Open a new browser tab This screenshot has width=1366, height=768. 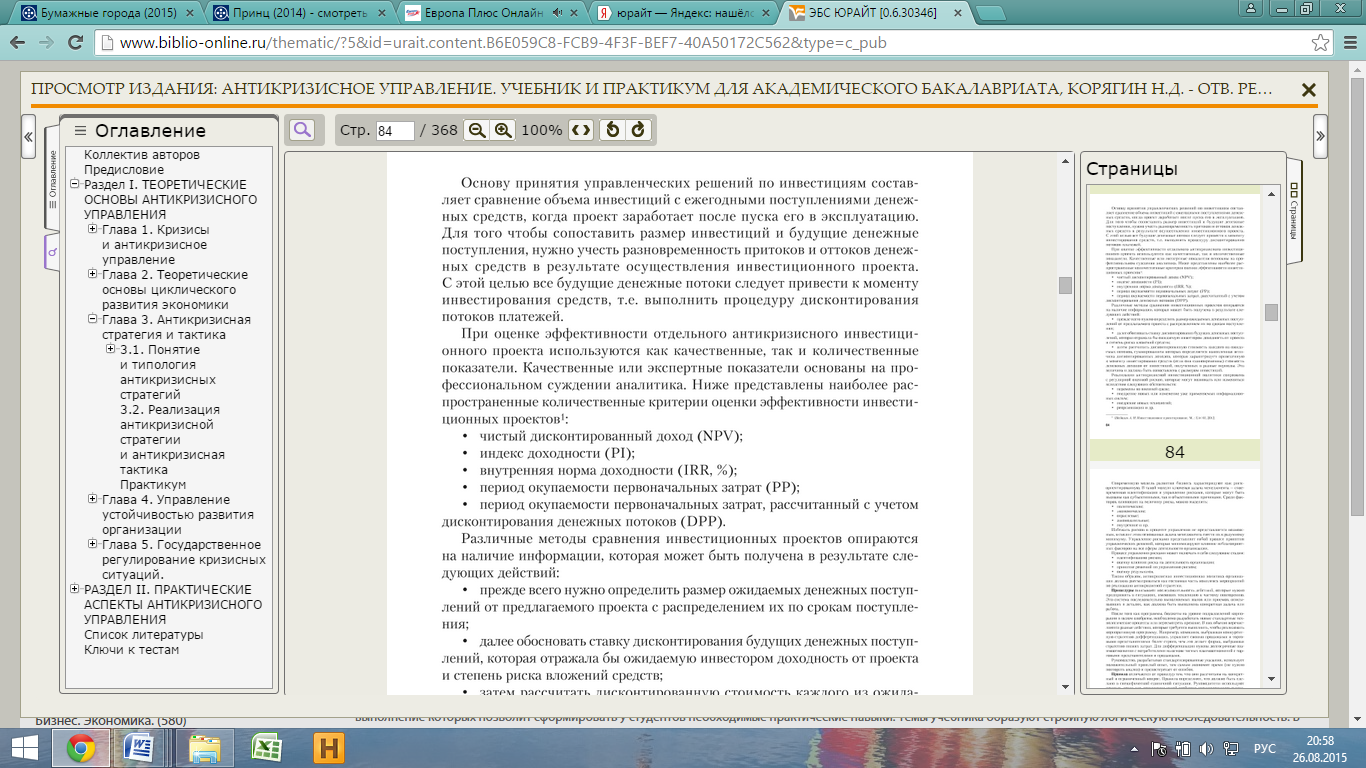tap(990, 14)
